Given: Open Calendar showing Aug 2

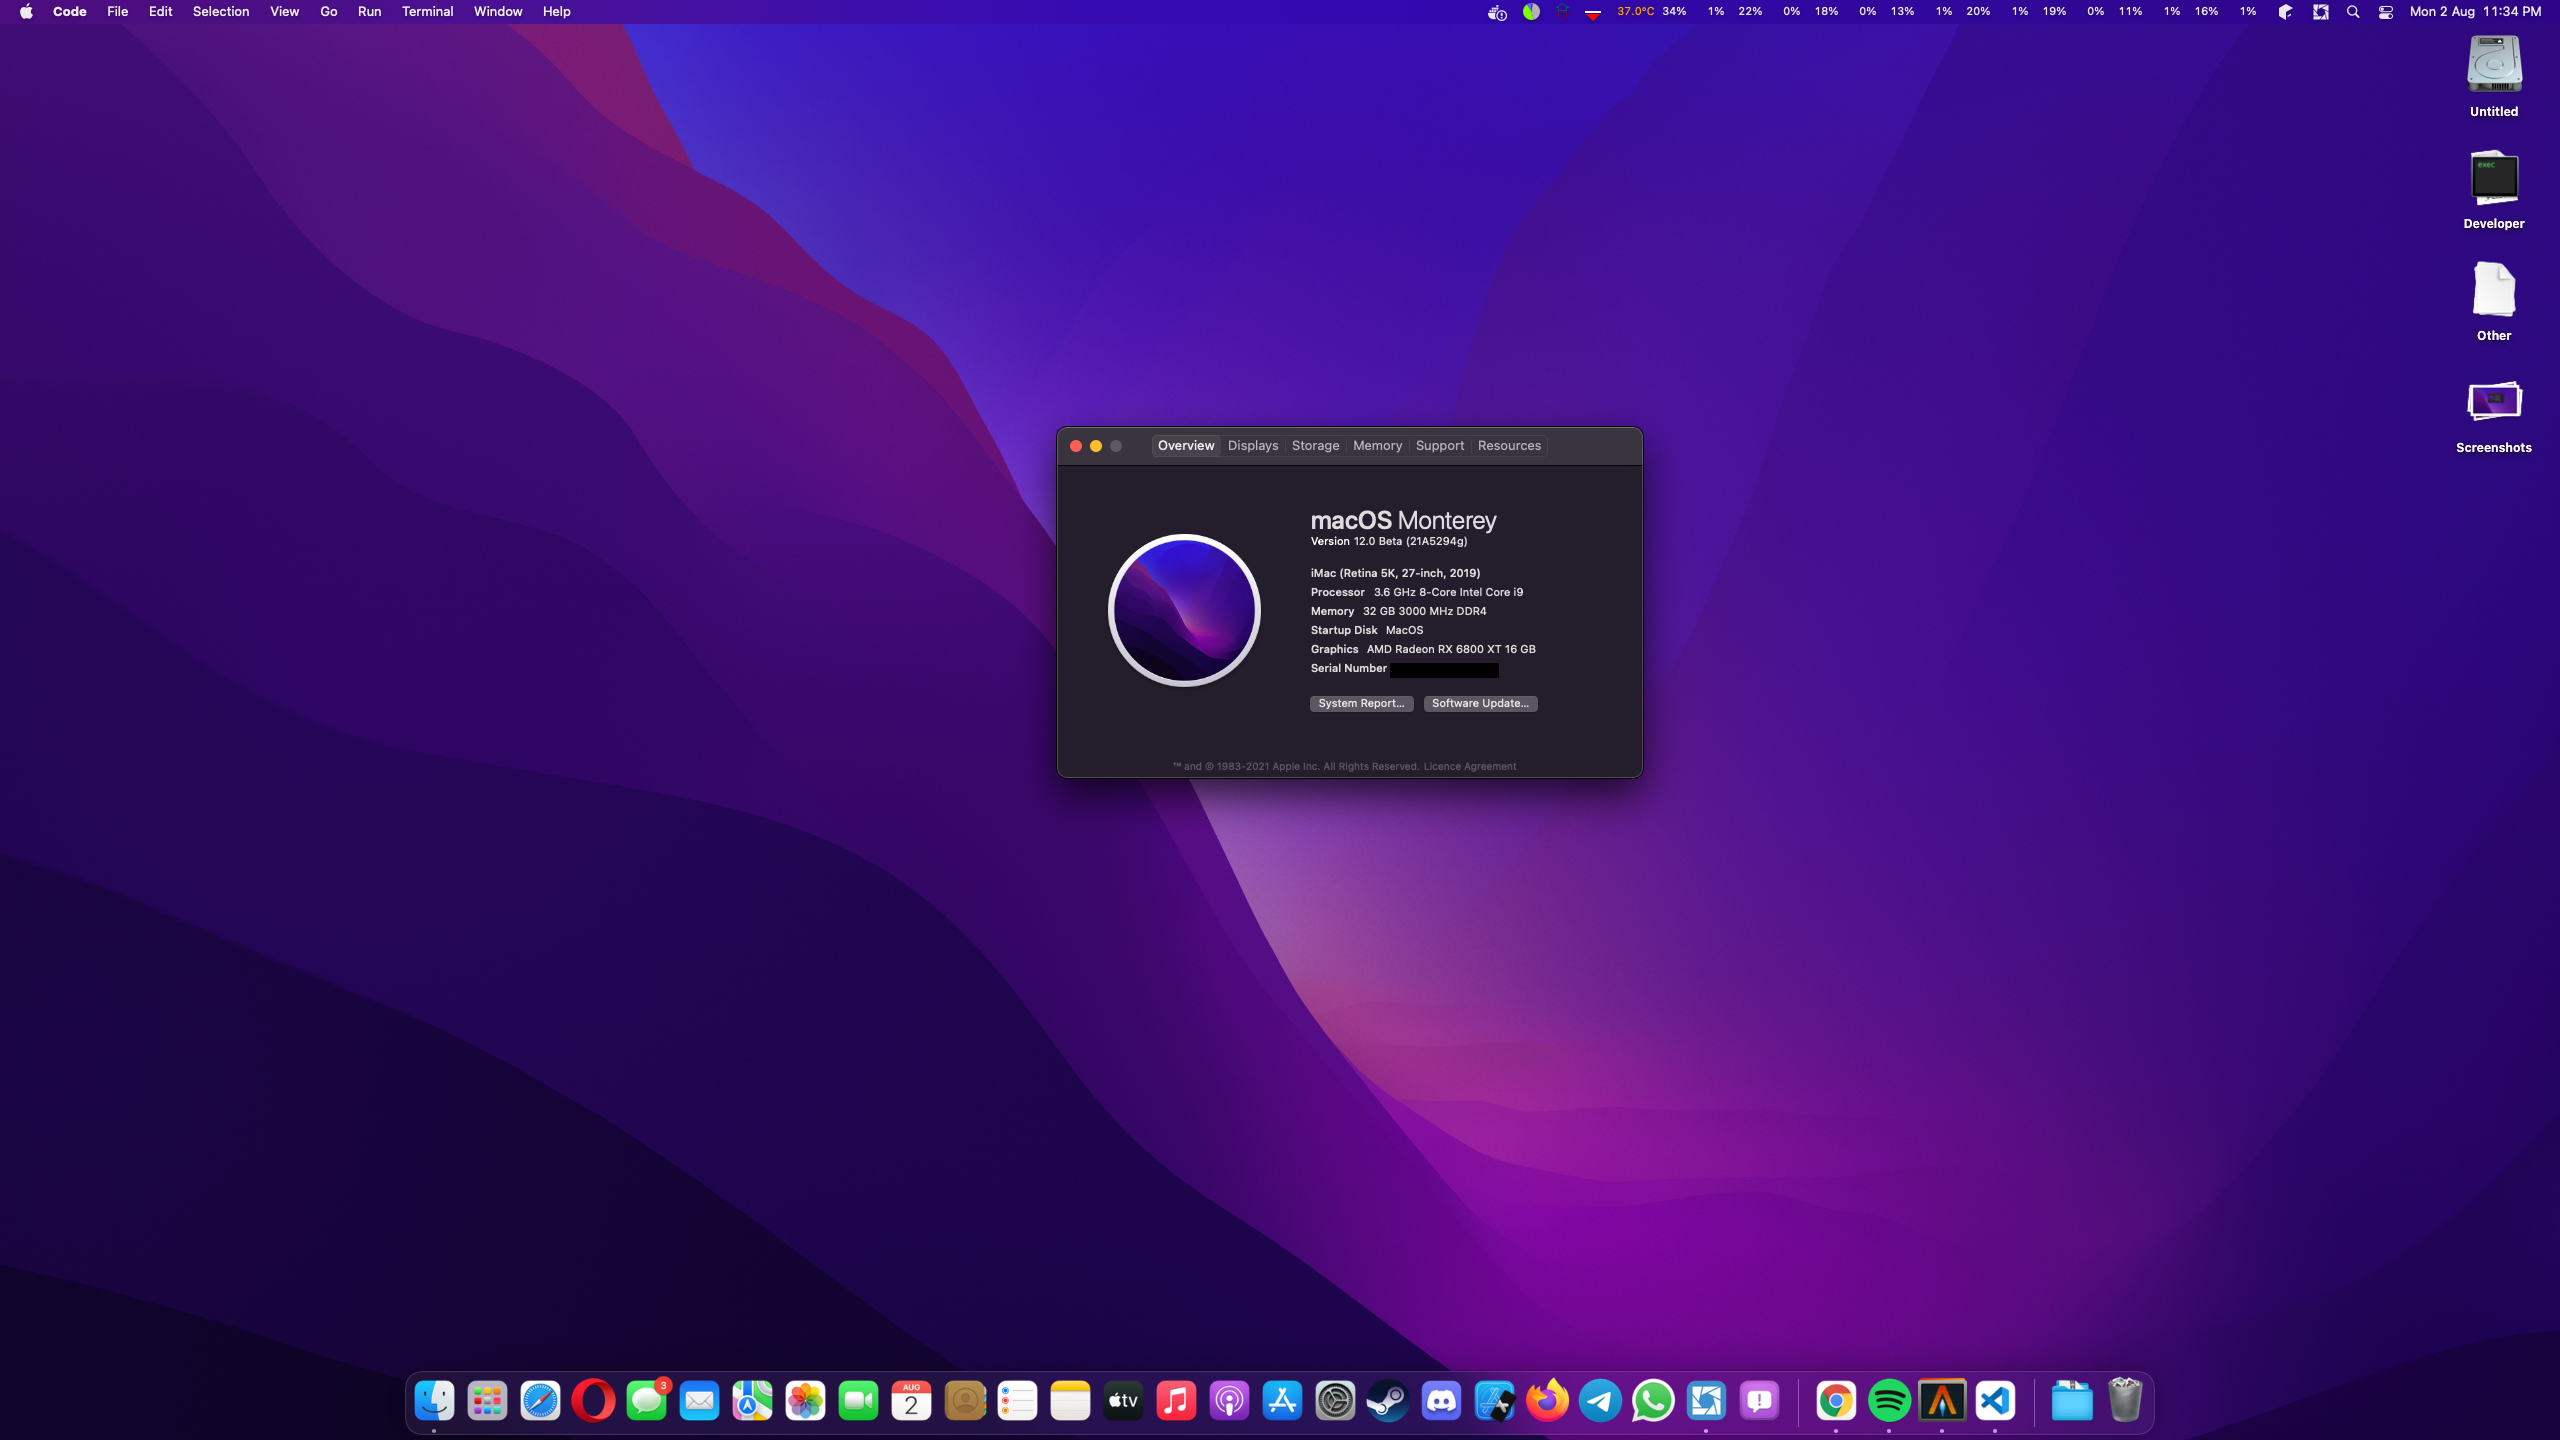Looking at the screenshot, I should pyautogui.click(x=911, y=1401).
